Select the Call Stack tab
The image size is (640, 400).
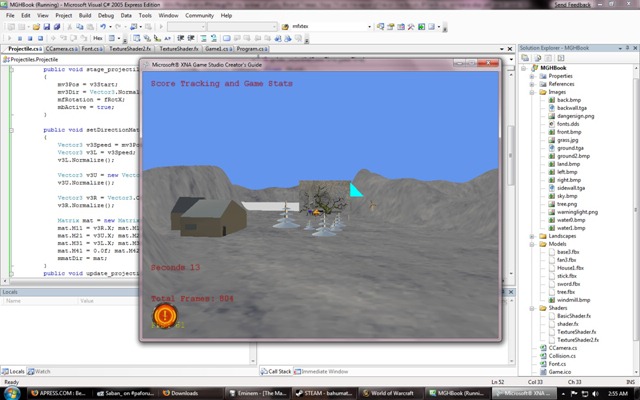click(276, 371)
